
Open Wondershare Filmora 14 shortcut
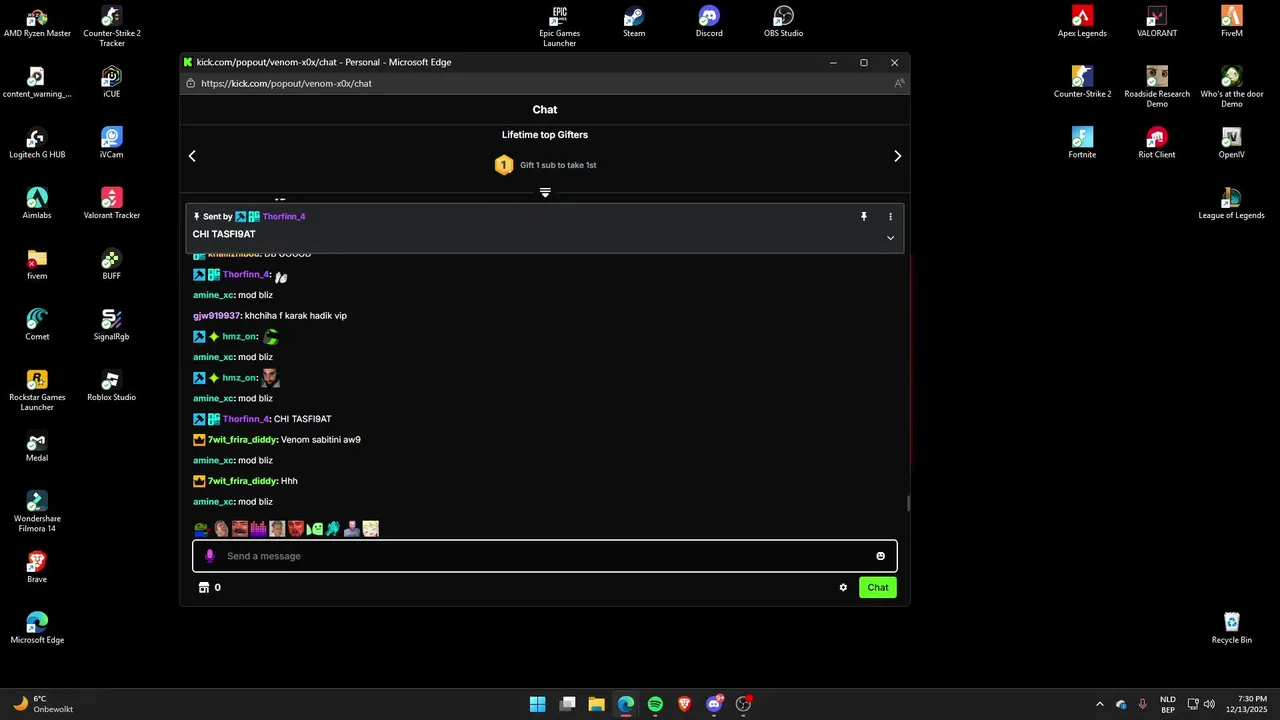tap(37, 512)
